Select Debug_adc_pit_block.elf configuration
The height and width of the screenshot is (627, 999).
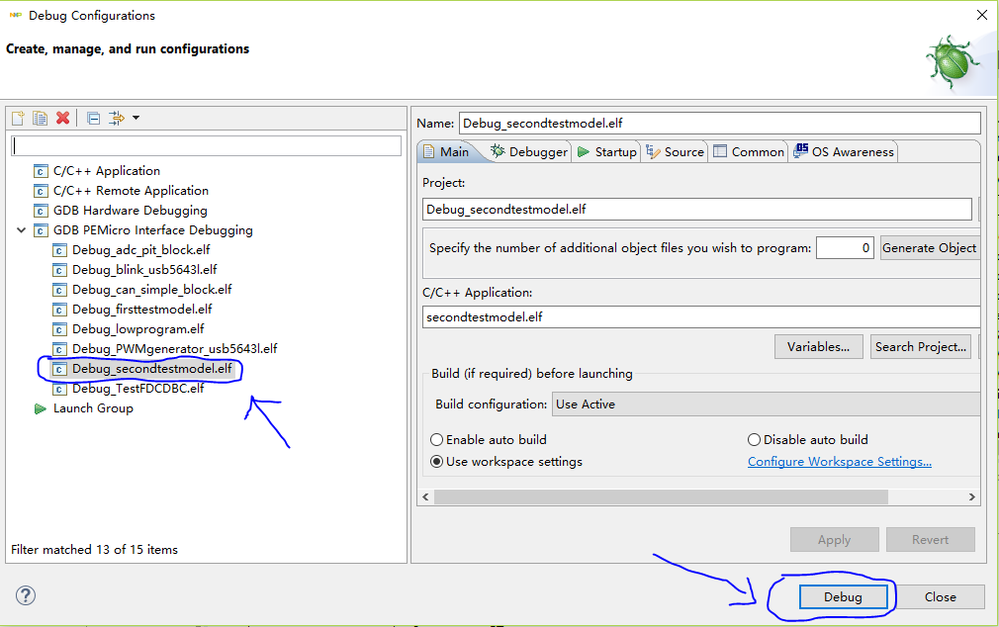(x=141, y=250)
